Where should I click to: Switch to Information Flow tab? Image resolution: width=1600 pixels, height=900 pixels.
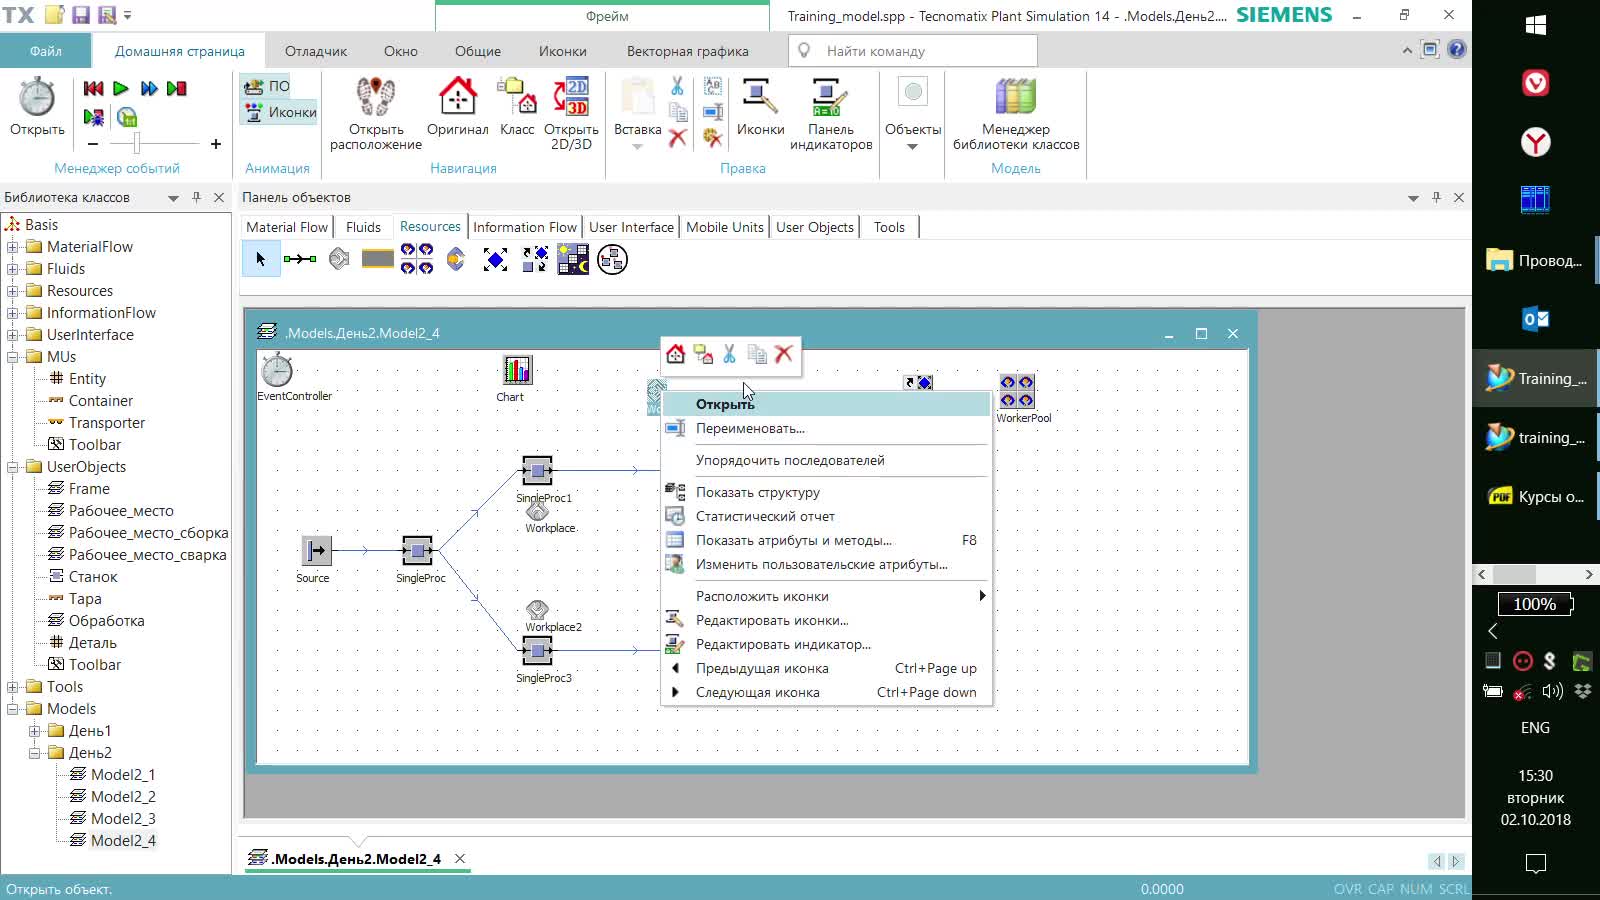click(525, 227)
